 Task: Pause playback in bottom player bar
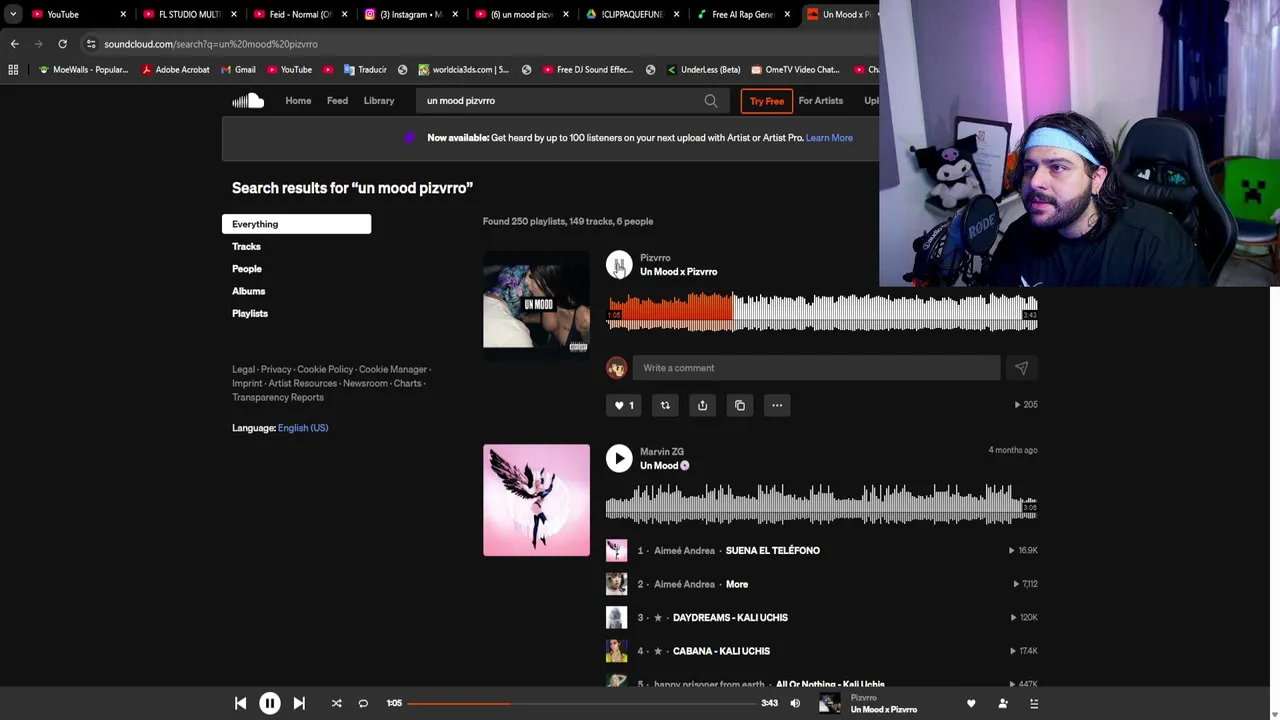270,703
